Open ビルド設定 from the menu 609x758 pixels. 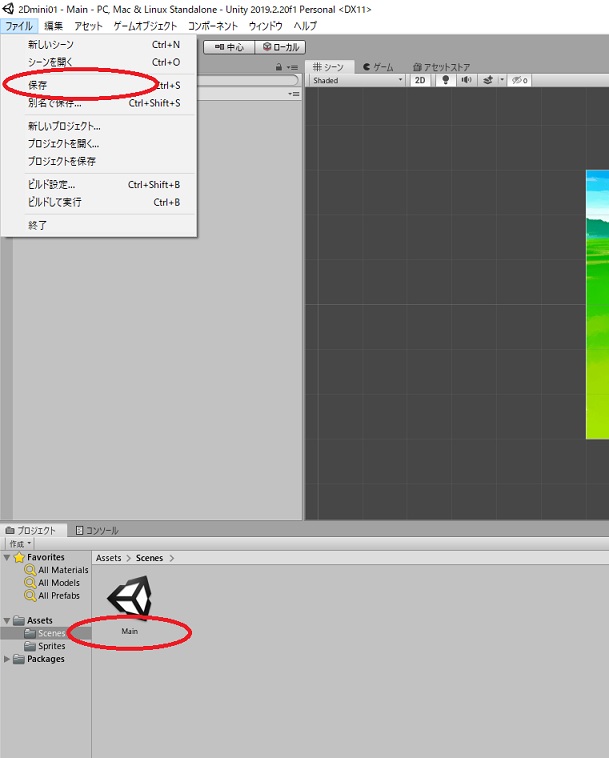[99, 185]
